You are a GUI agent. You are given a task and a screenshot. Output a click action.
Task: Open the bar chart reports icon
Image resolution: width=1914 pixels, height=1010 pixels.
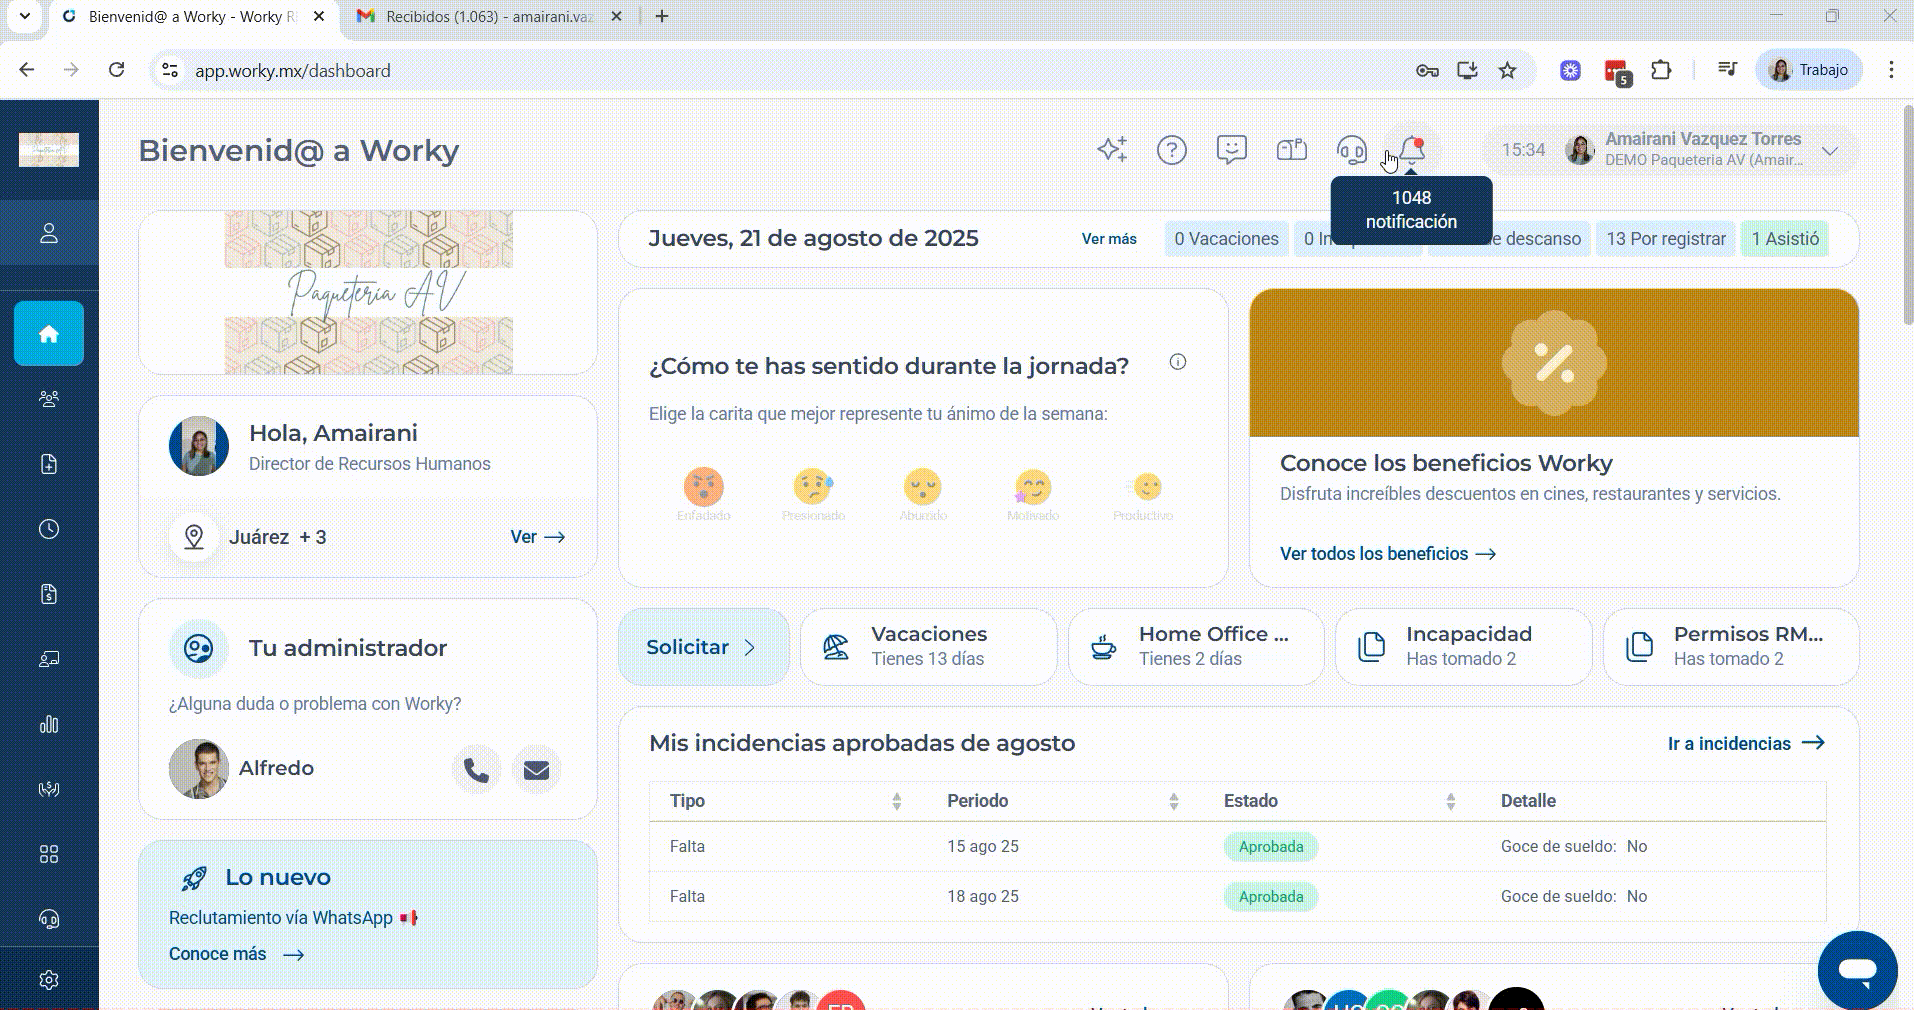pos(49,724)
